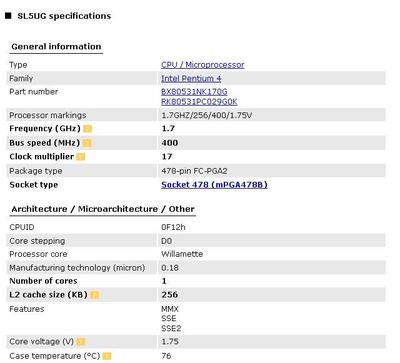This screenshot has width=400, height=363.
Task: Click the CPUID value 0F12h
Action: (173, 227)
